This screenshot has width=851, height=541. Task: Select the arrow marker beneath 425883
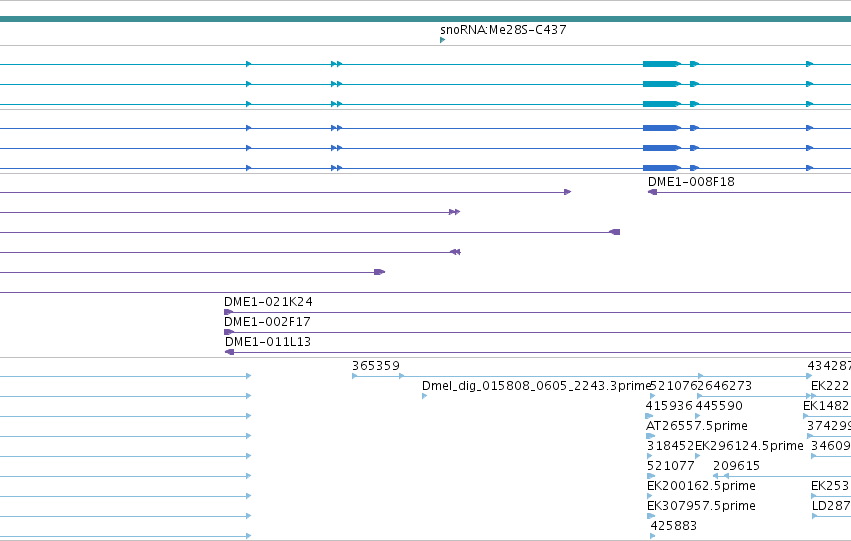pos(653,536)
